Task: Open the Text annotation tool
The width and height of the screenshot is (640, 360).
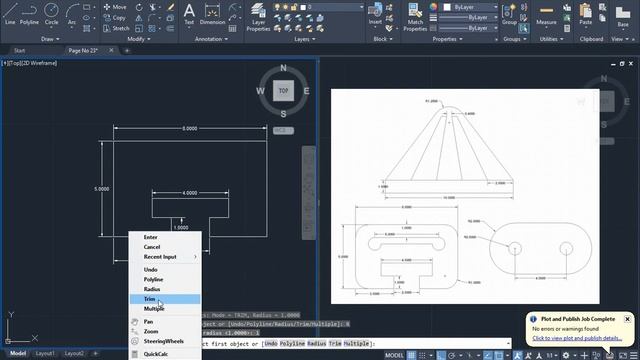Action: point(189,14)
